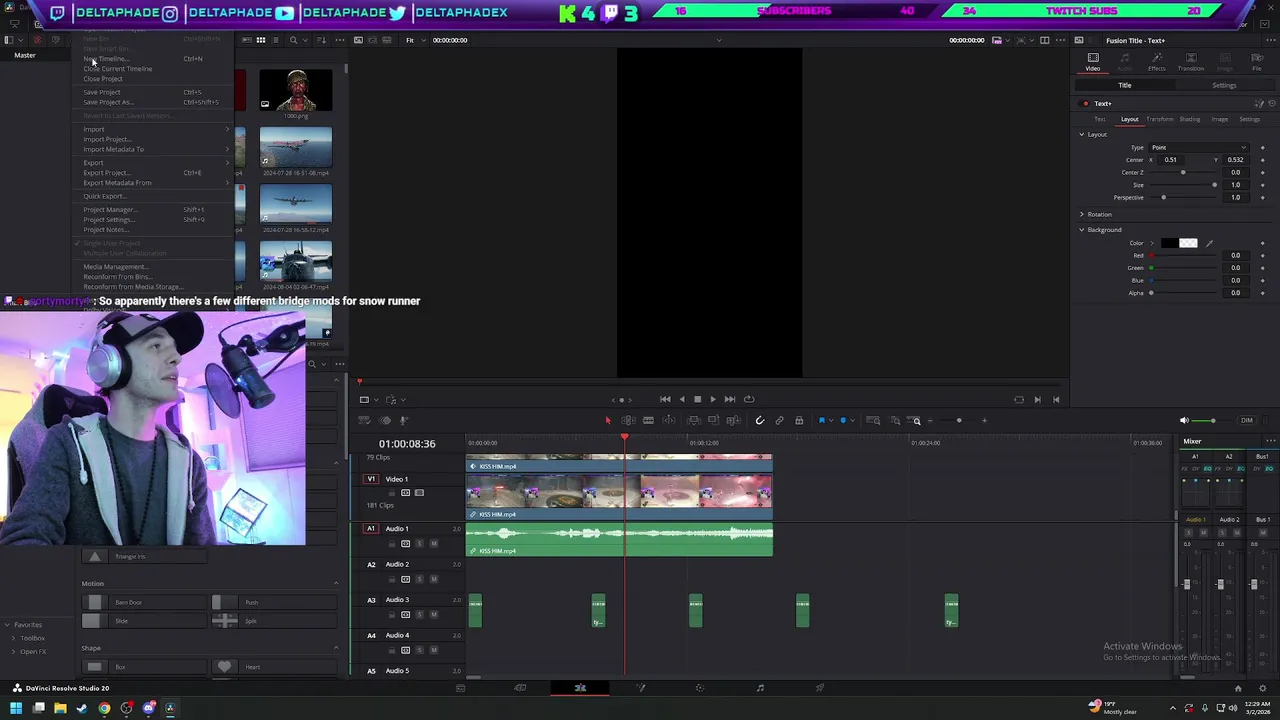Open the Inspector Effects tab icon

point(1157,62)
